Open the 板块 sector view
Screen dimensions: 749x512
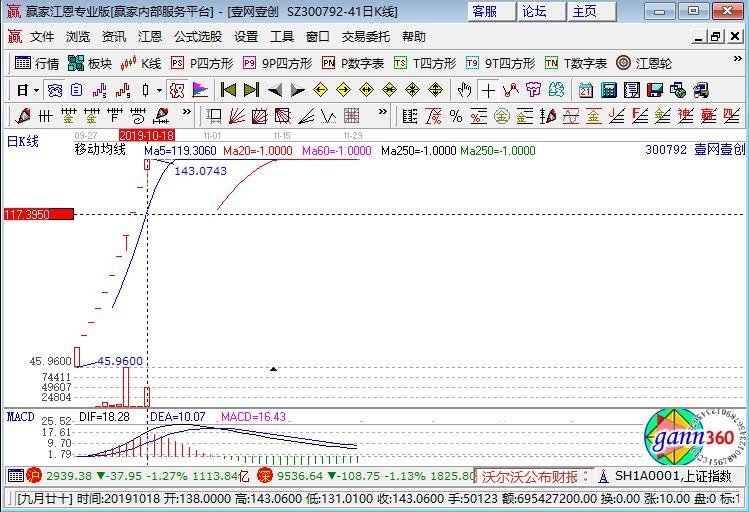(90, 63)
